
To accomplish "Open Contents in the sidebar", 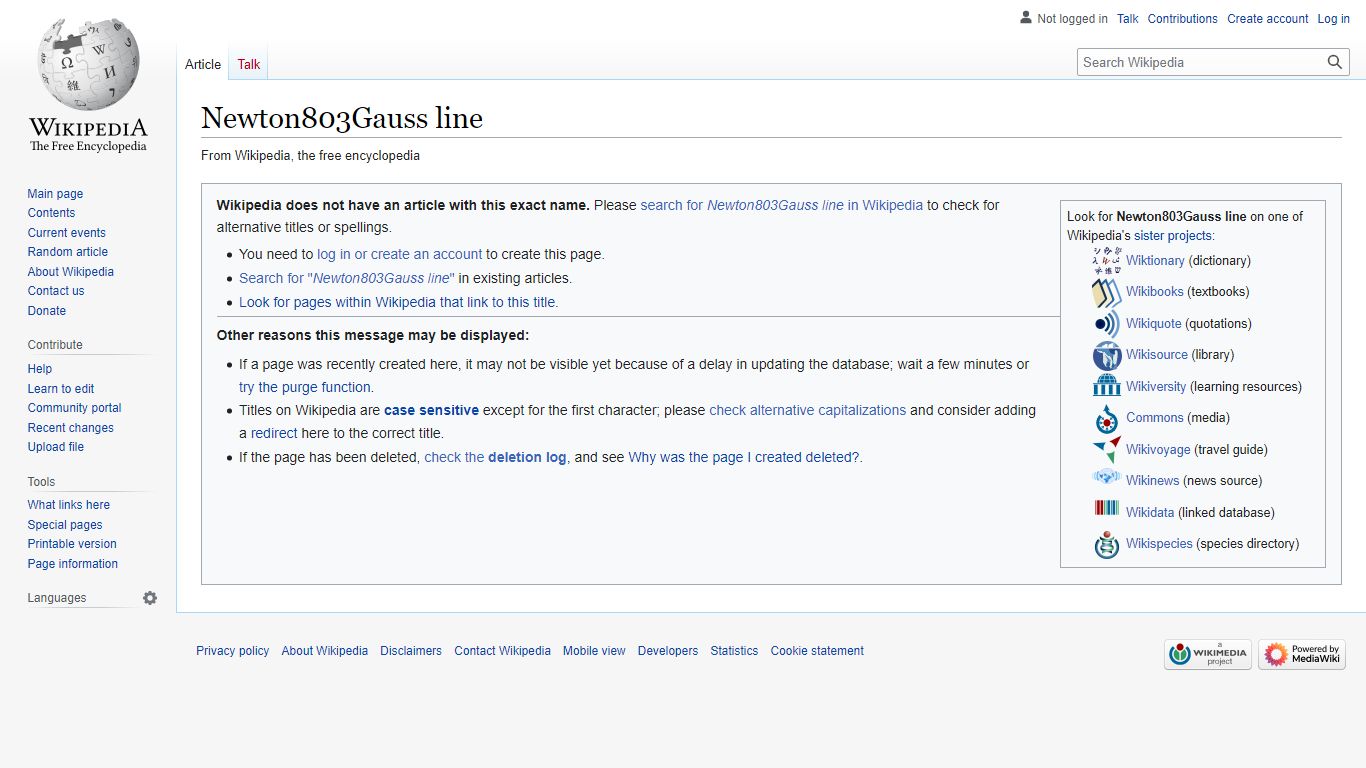I will [51, 213].
